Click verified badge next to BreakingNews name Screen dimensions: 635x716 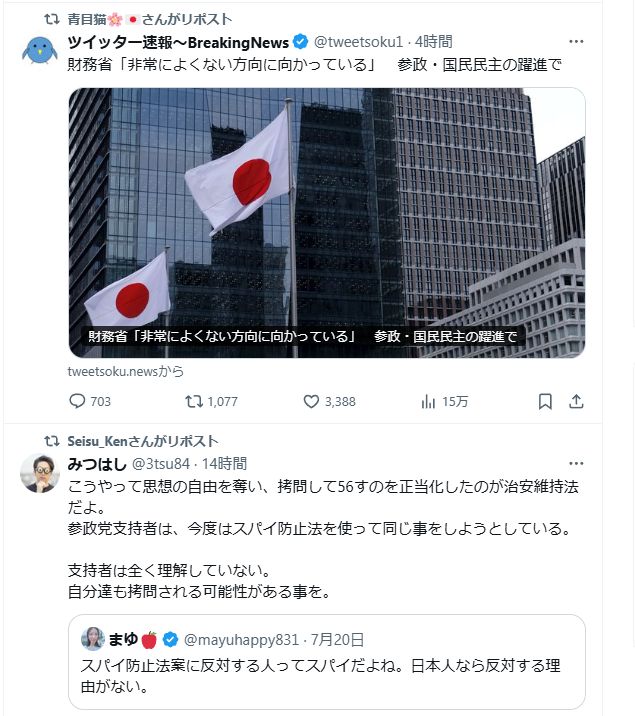(x=300, y=42)
